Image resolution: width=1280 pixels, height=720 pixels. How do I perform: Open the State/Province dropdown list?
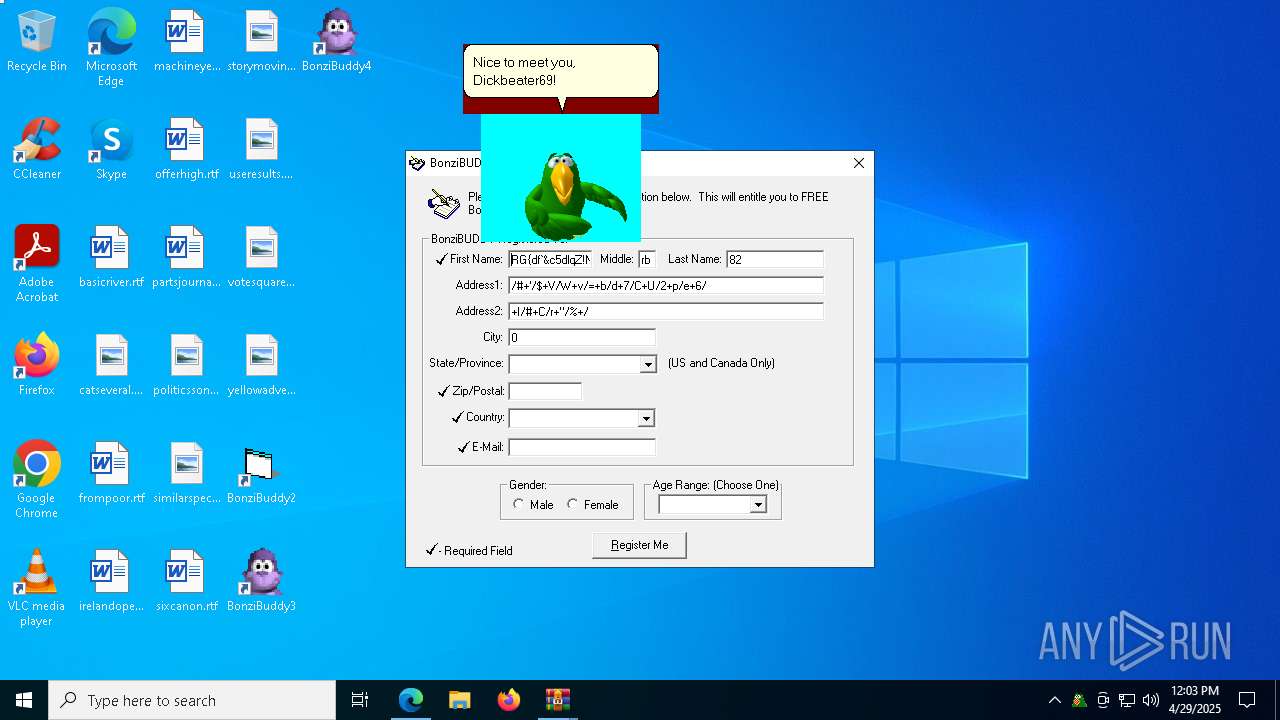pyautogui.click(x=648, y=364)
